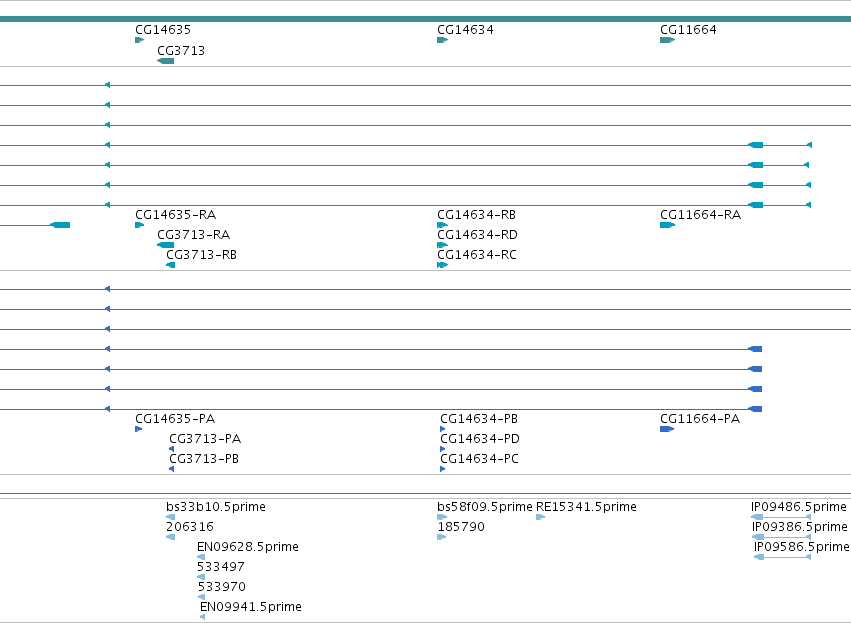The width and height of the screenshot is (851, 623).
Task: Select the CG3713-PB protein glyph
Action: tap(172, 469)
